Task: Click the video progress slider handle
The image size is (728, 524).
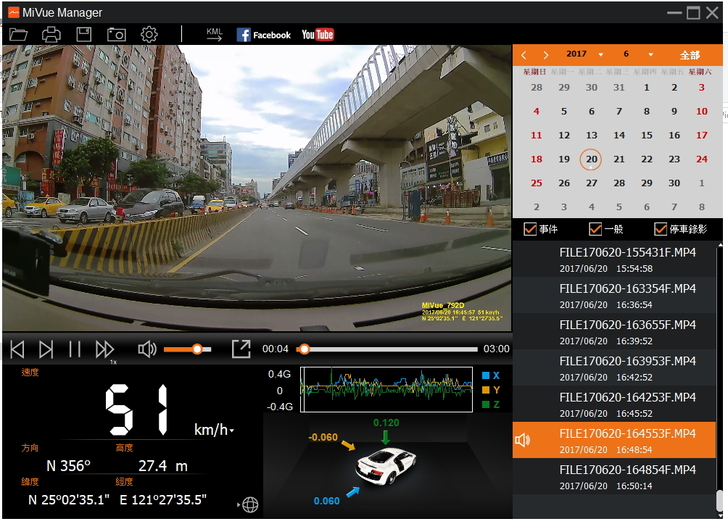Action: [304, 349]
